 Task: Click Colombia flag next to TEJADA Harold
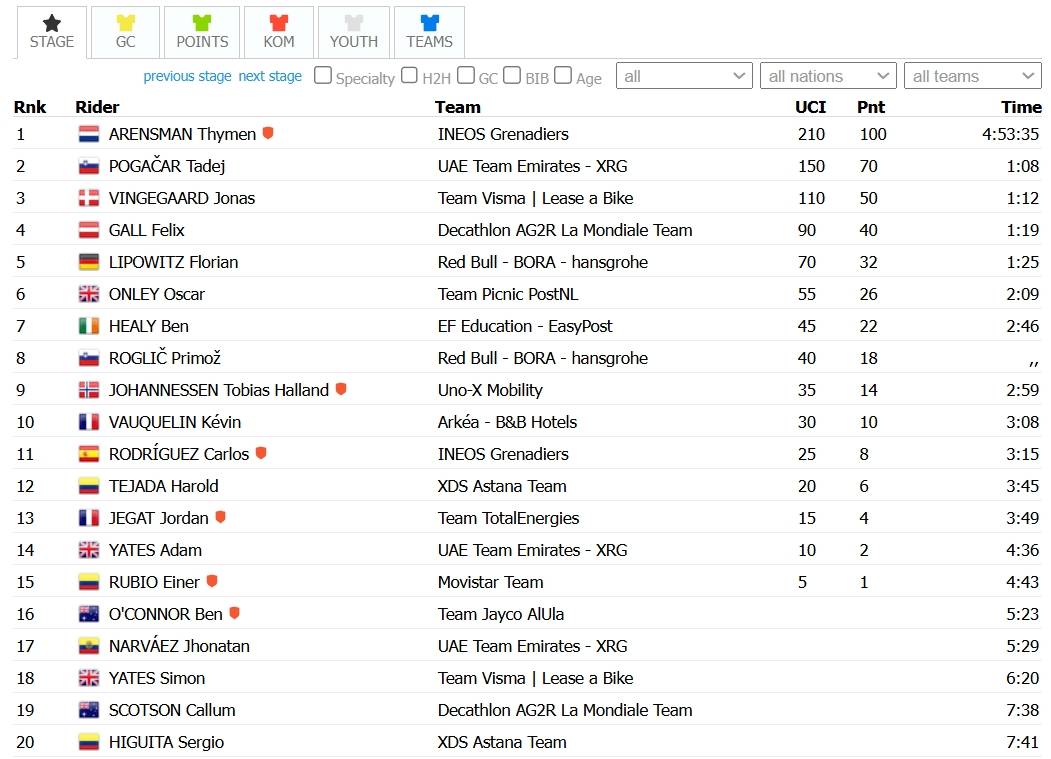(88, 486)
